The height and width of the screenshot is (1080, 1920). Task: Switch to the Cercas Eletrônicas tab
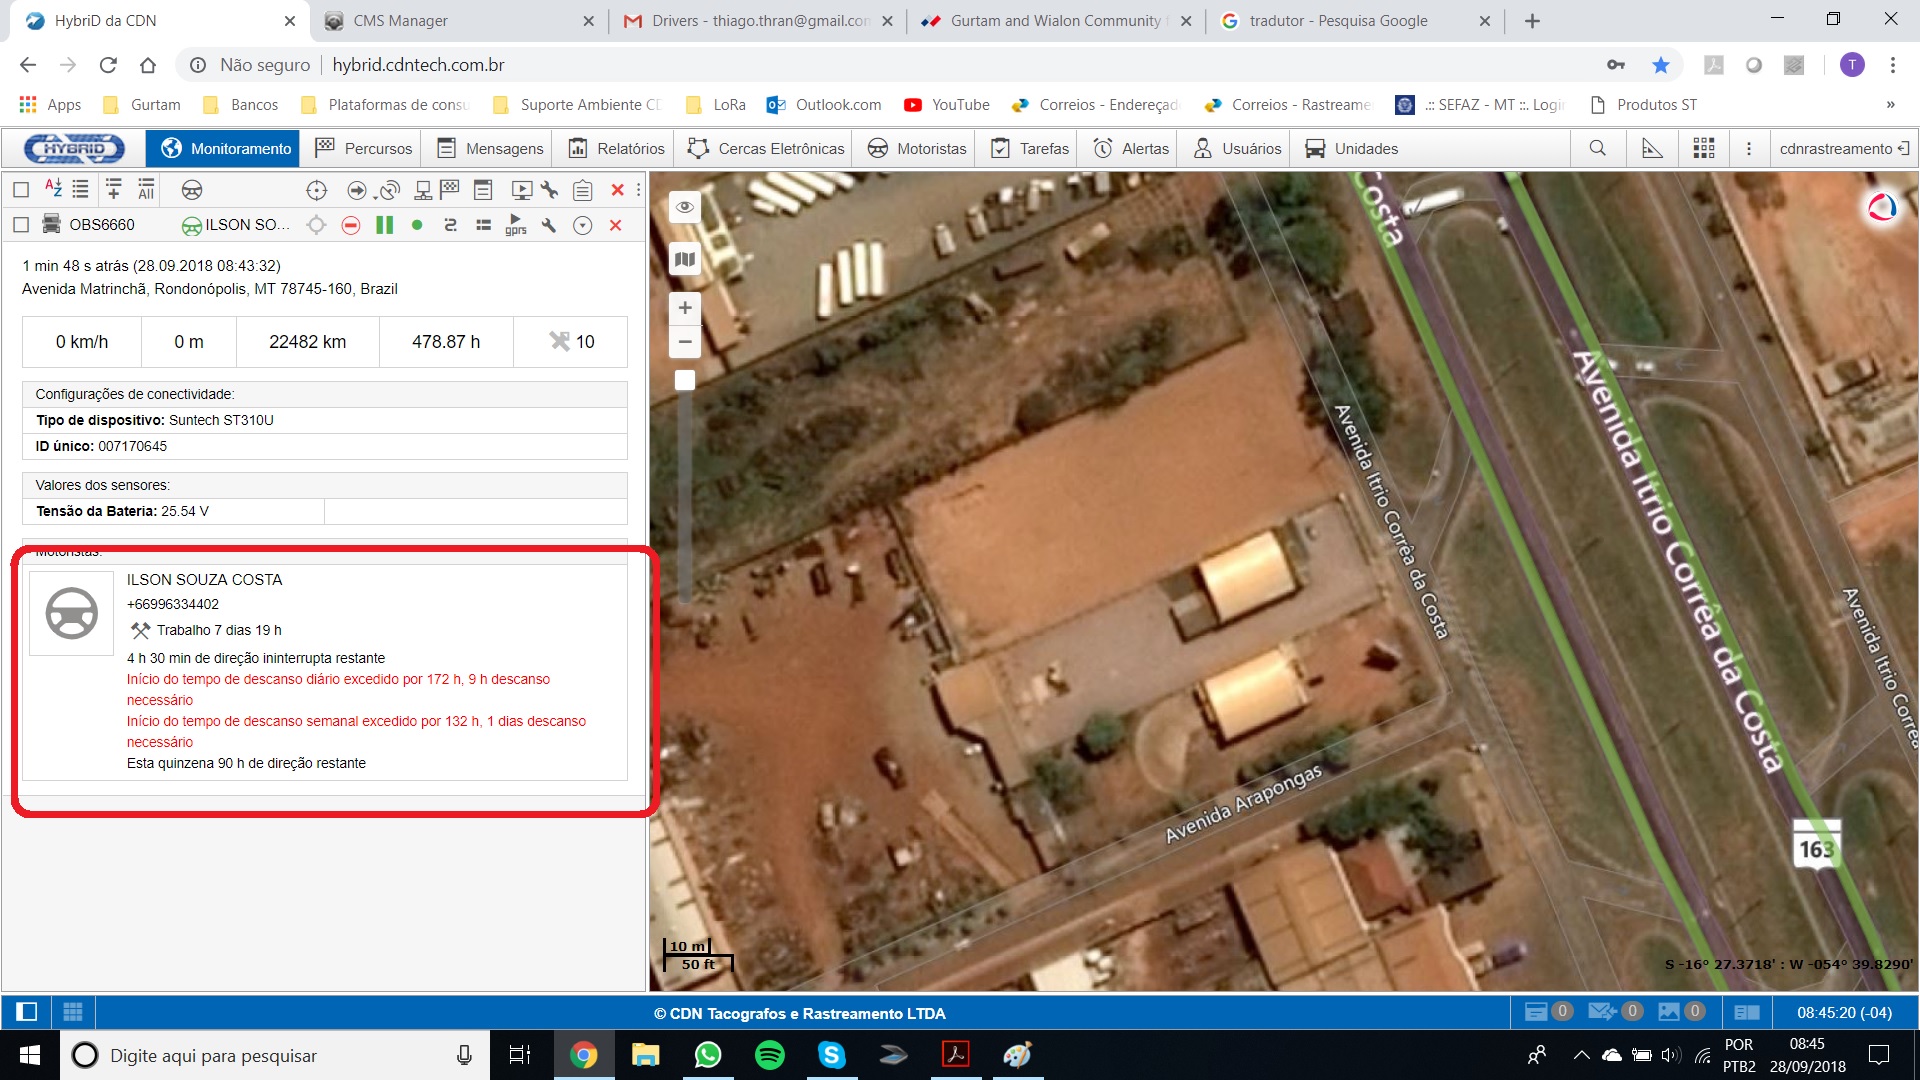point(767,149)
